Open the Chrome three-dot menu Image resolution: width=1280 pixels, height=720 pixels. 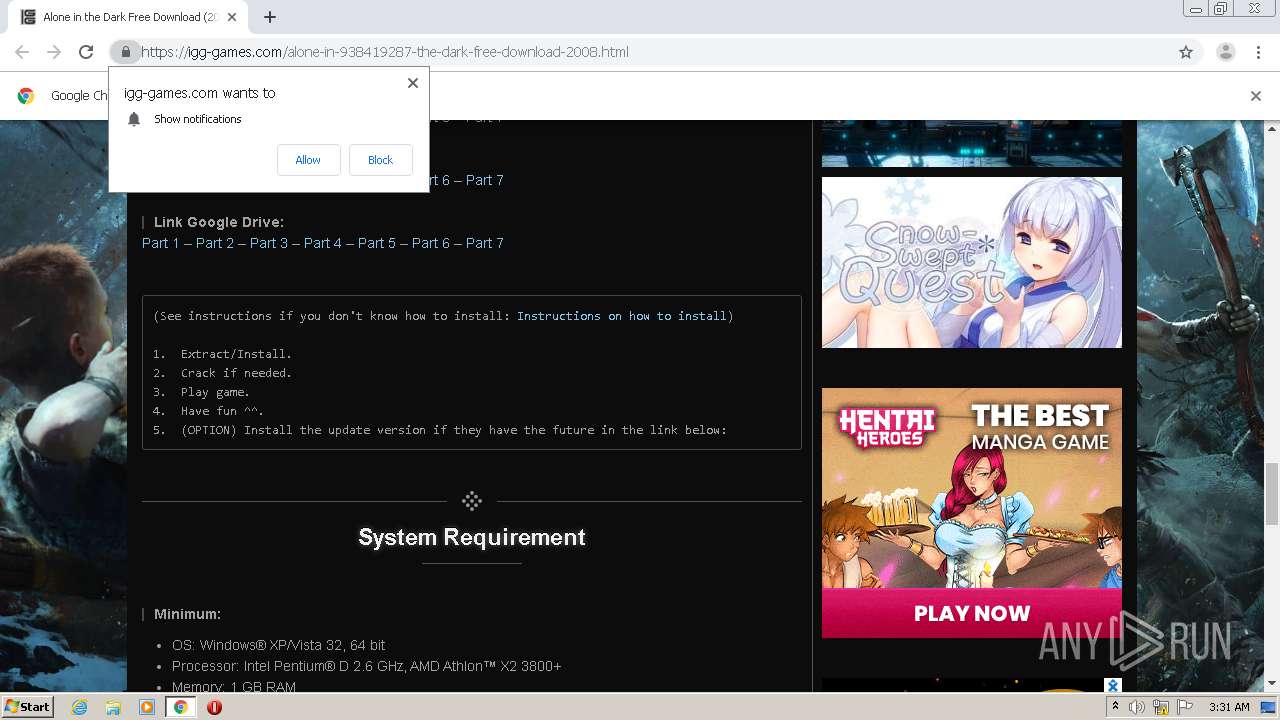(x=1258, y=52)
